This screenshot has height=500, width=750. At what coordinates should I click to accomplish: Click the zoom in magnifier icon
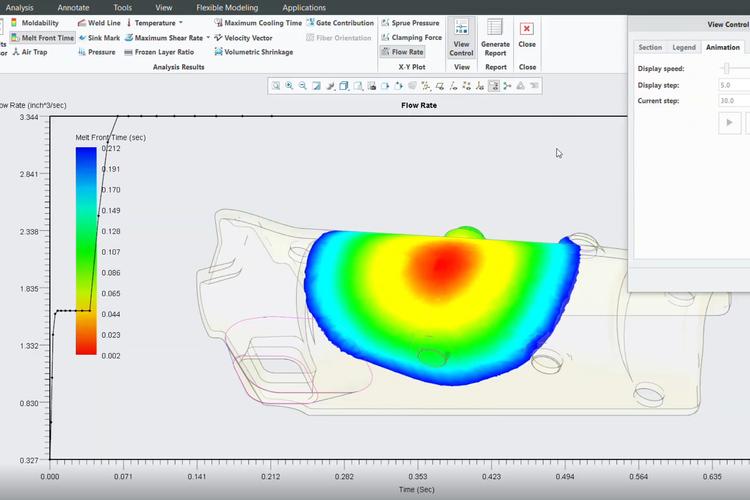click(x=290, y=86)
